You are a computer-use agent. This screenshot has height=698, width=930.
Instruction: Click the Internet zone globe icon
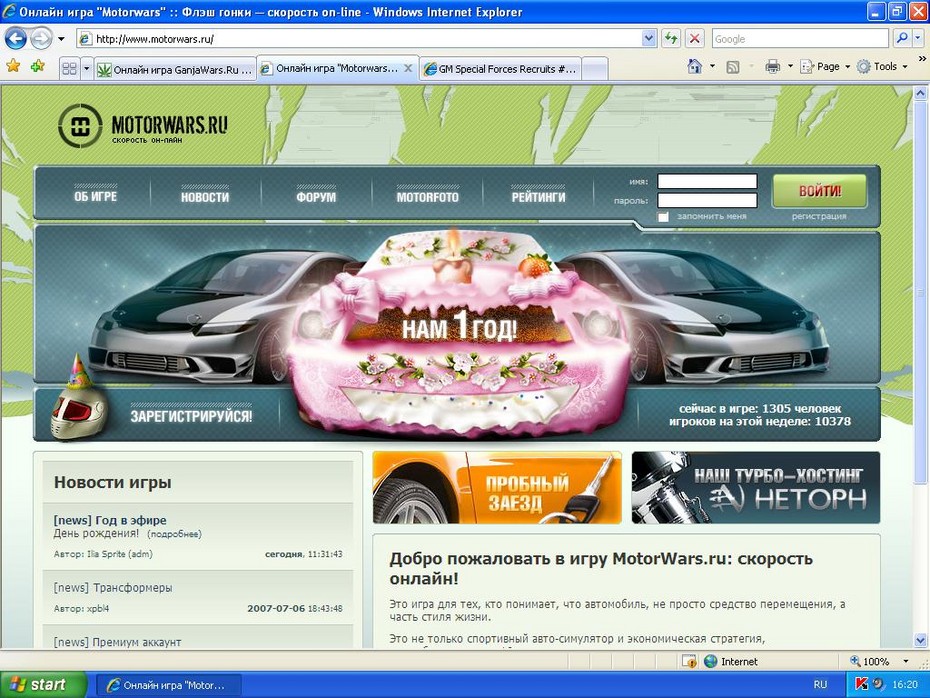(x=710, y=661)
